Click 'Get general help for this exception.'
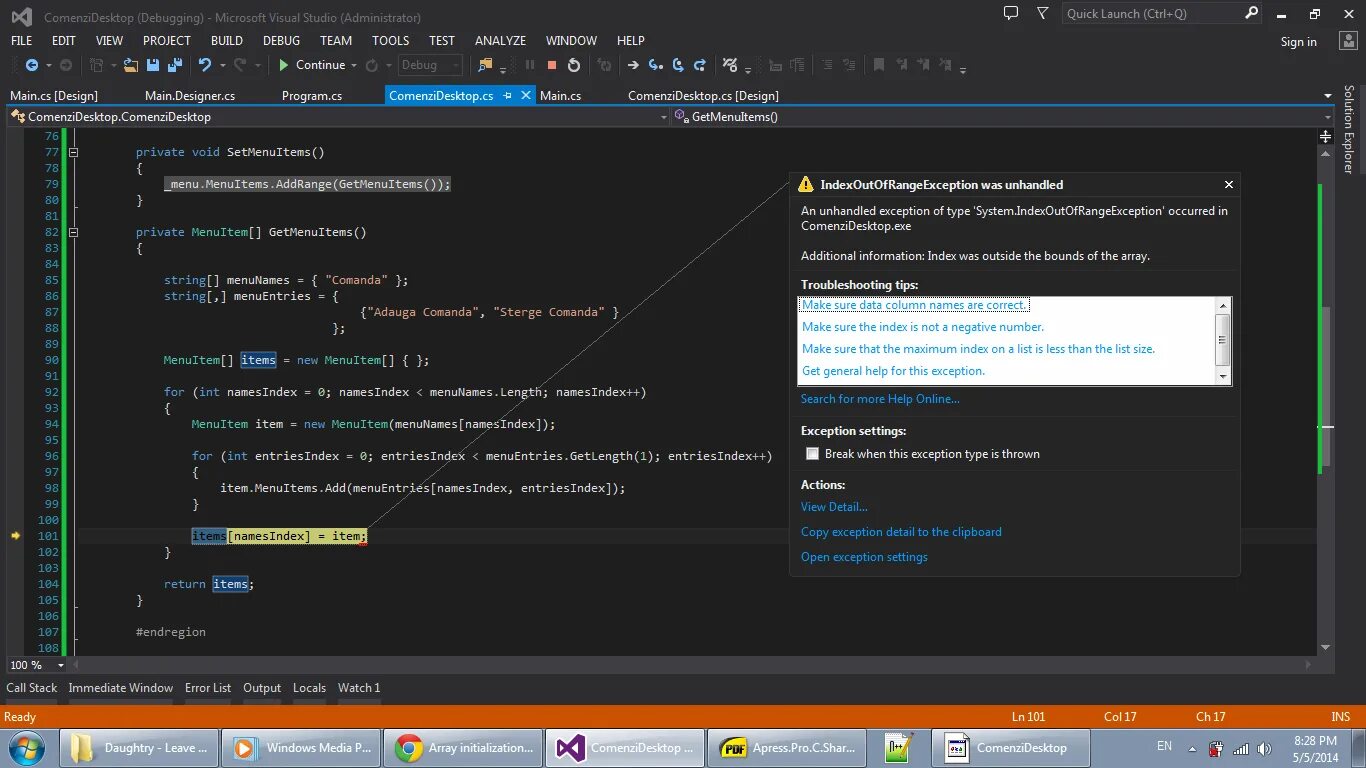 (x=893, y=371)
